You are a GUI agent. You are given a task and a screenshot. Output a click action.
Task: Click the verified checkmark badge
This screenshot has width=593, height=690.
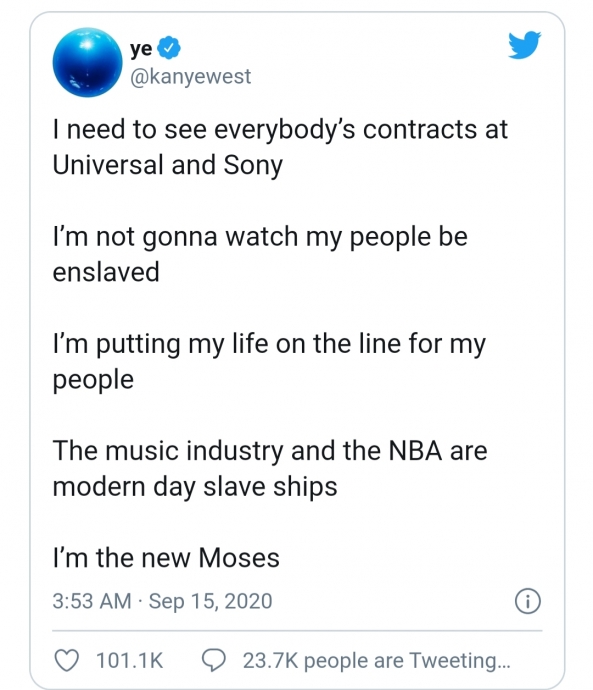169,48
